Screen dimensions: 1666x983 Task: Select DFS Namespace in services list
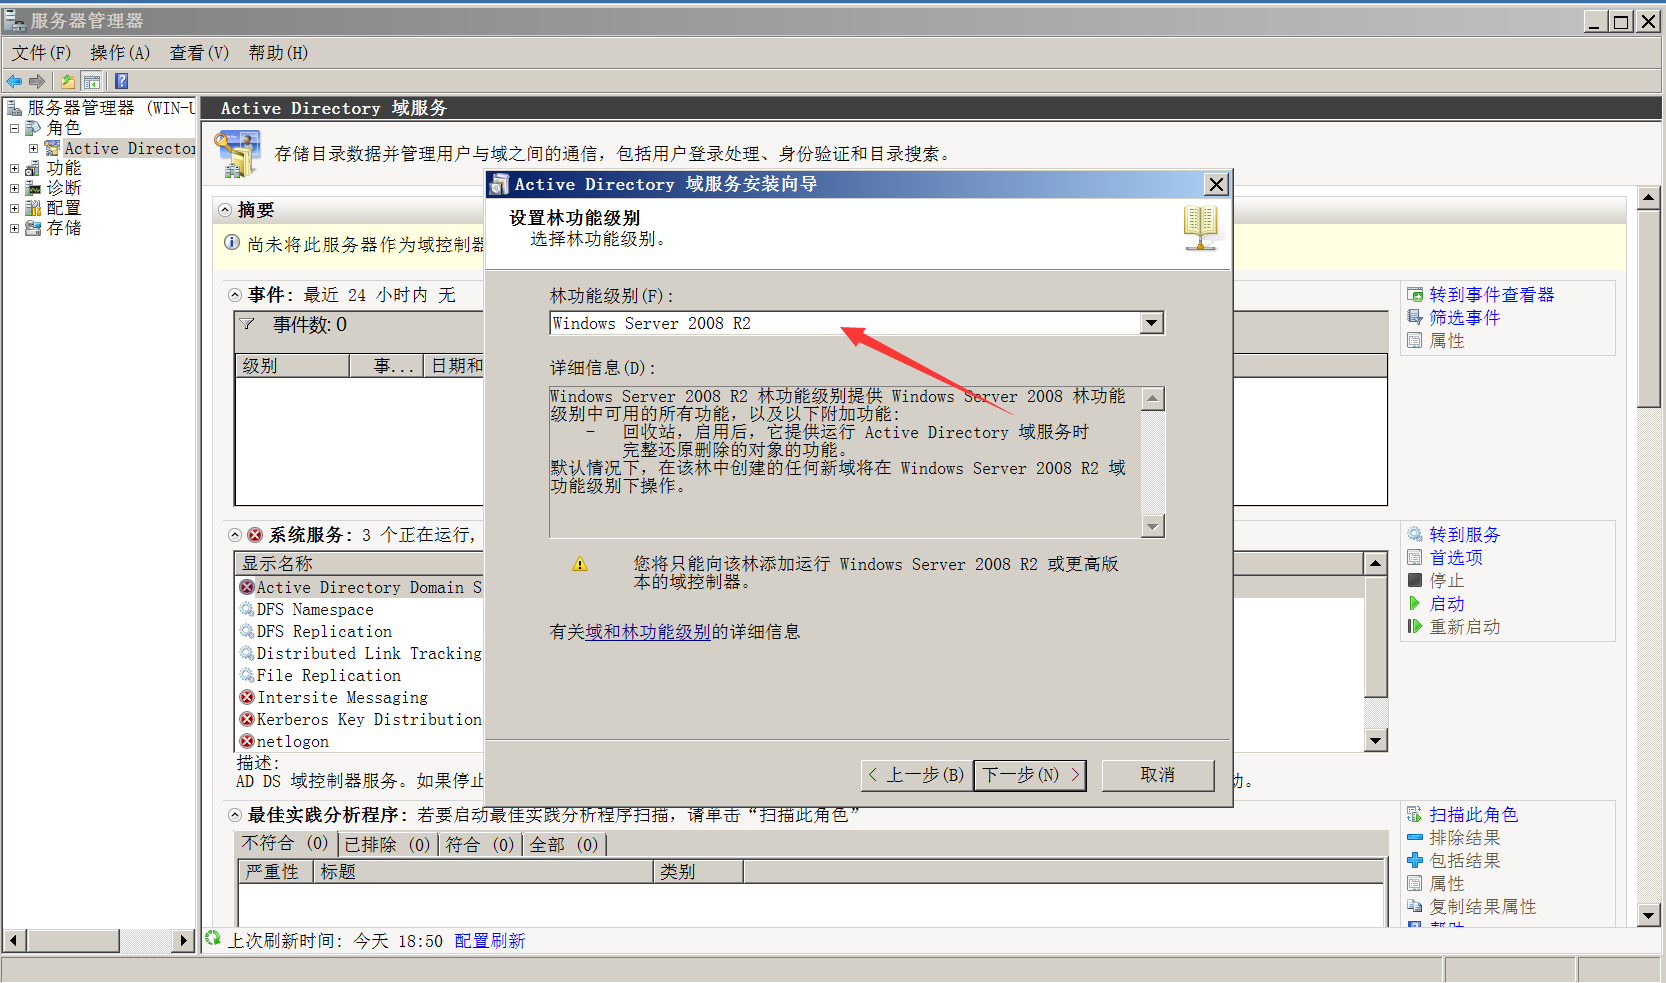pos(315,610)
